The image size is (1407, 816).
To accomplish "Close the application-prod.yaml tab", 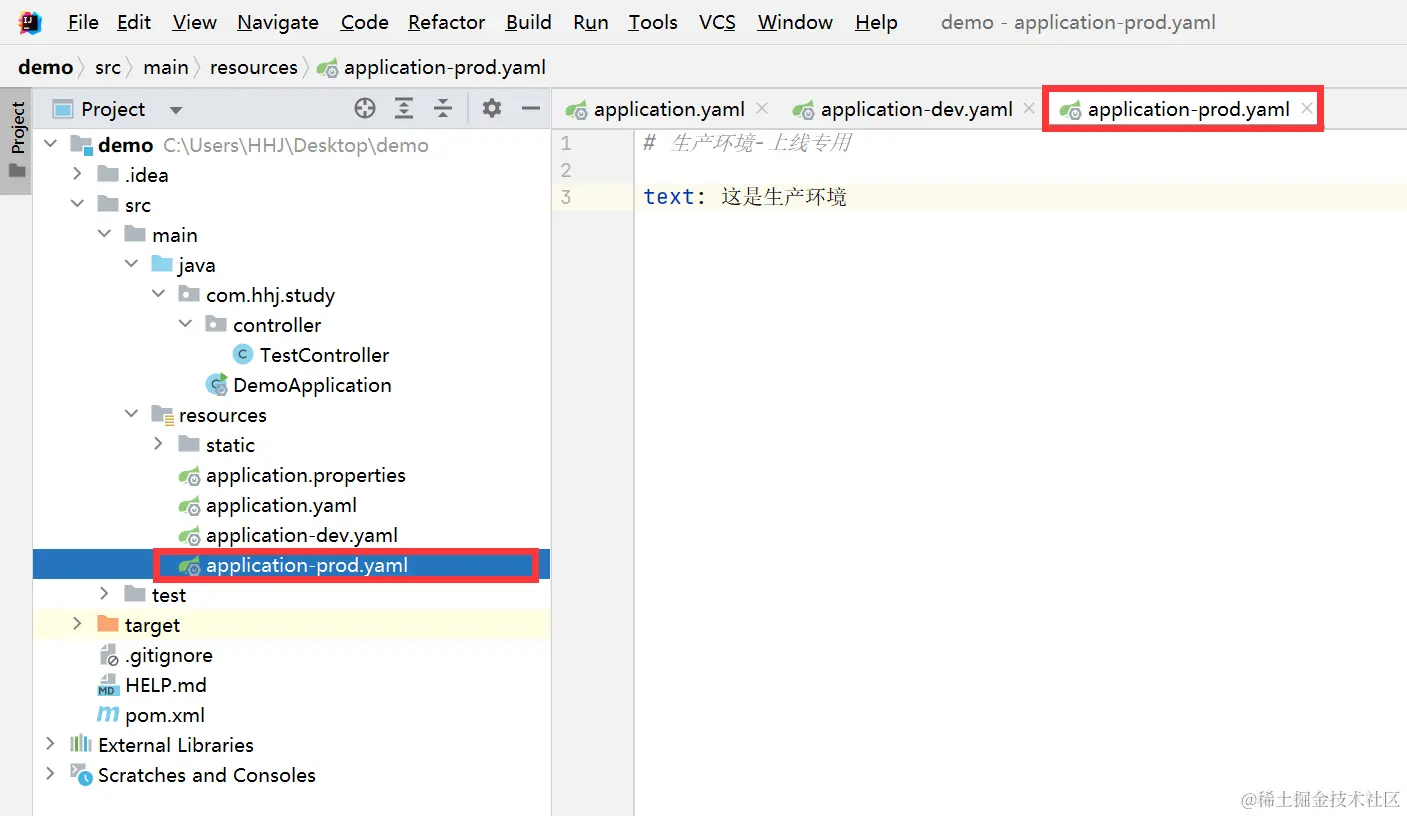I will click(x=1306, y=109).
